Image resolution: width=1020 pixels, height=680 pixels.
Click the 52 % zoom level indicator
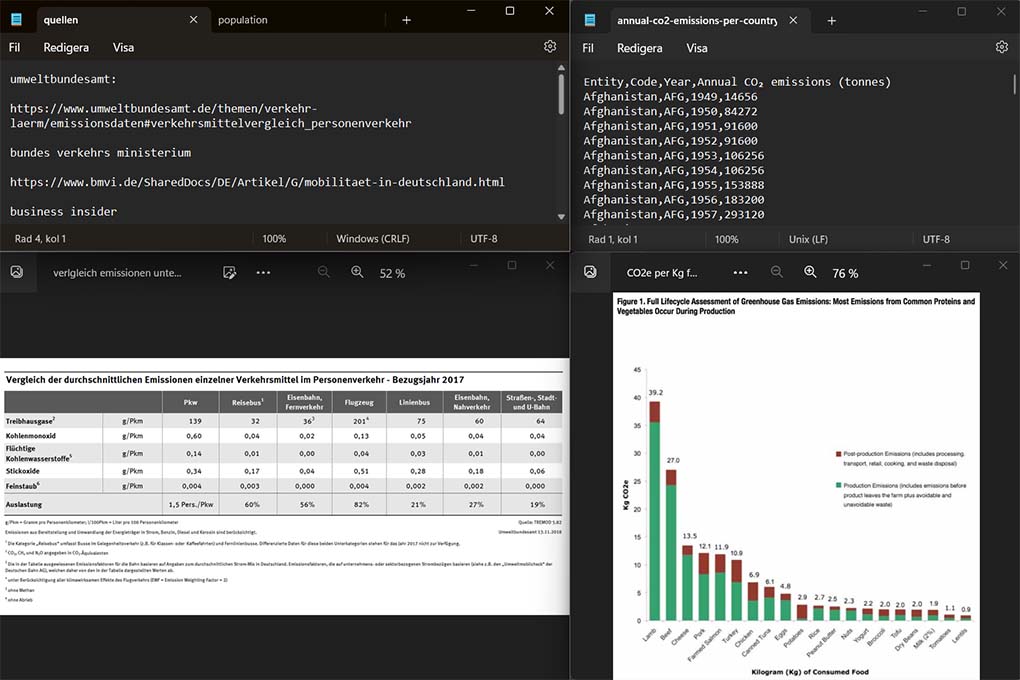pyautogui.click(x=392, y=273)
